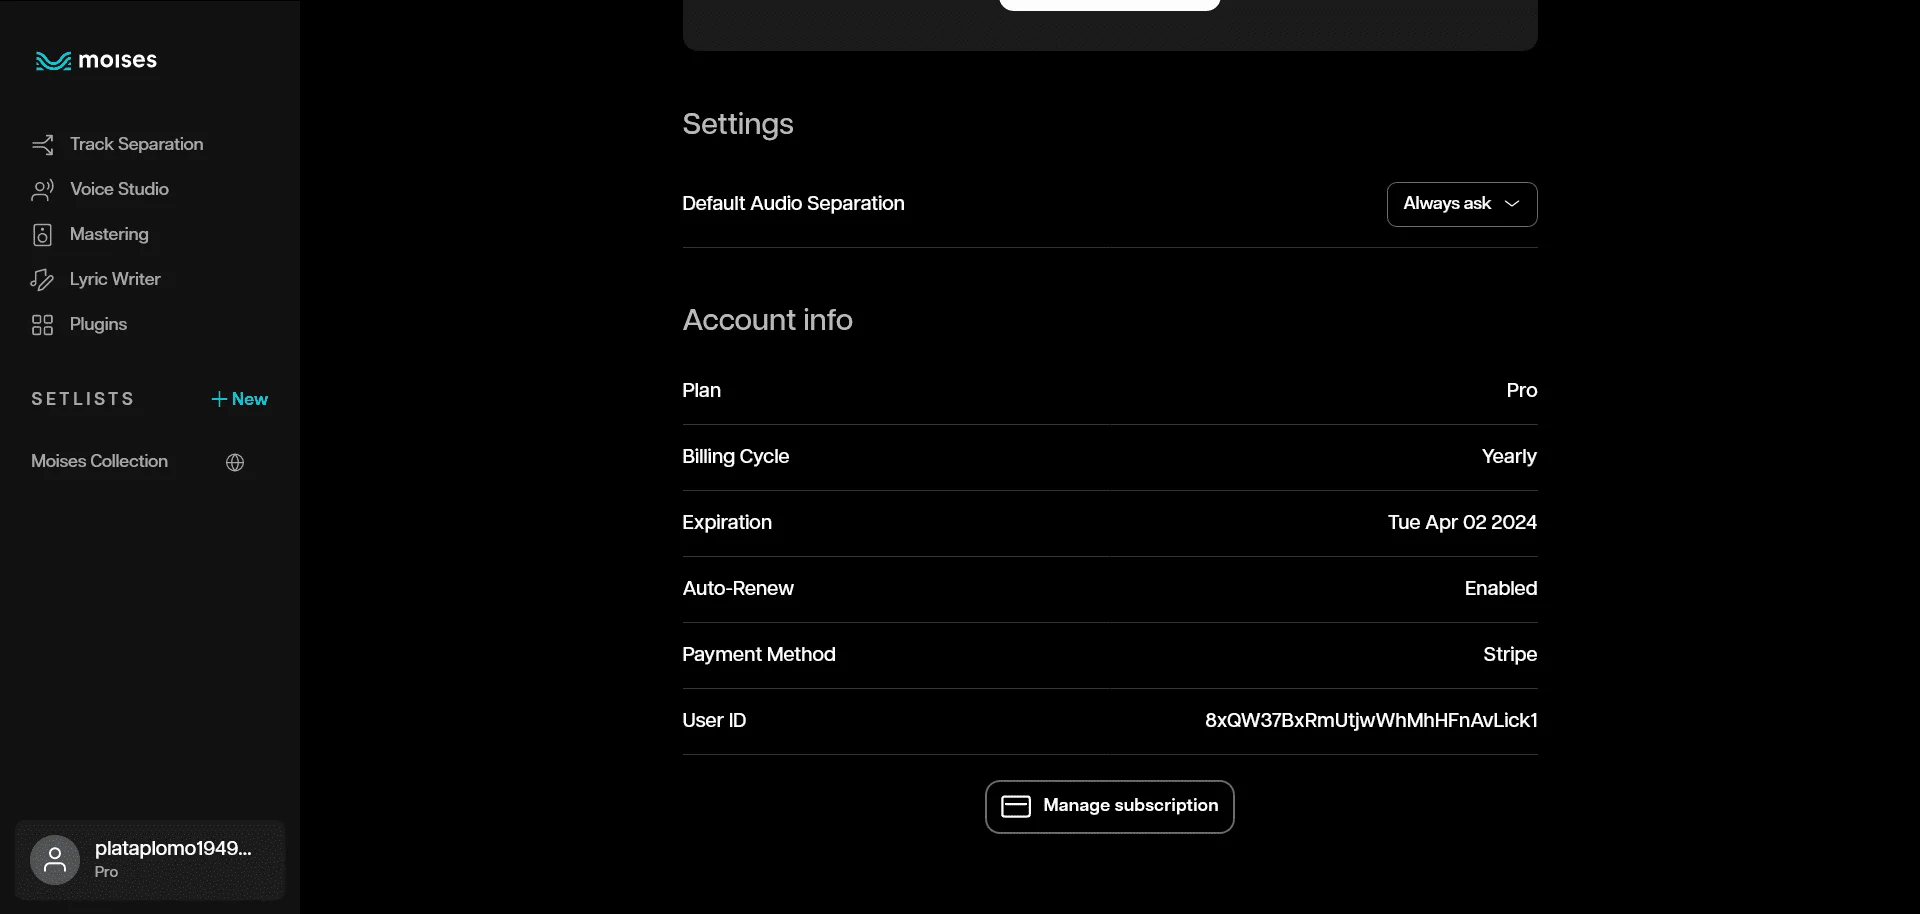Click the credit card icon on Manage subscription
The image size is (1920, 914).
[1016, 806]
